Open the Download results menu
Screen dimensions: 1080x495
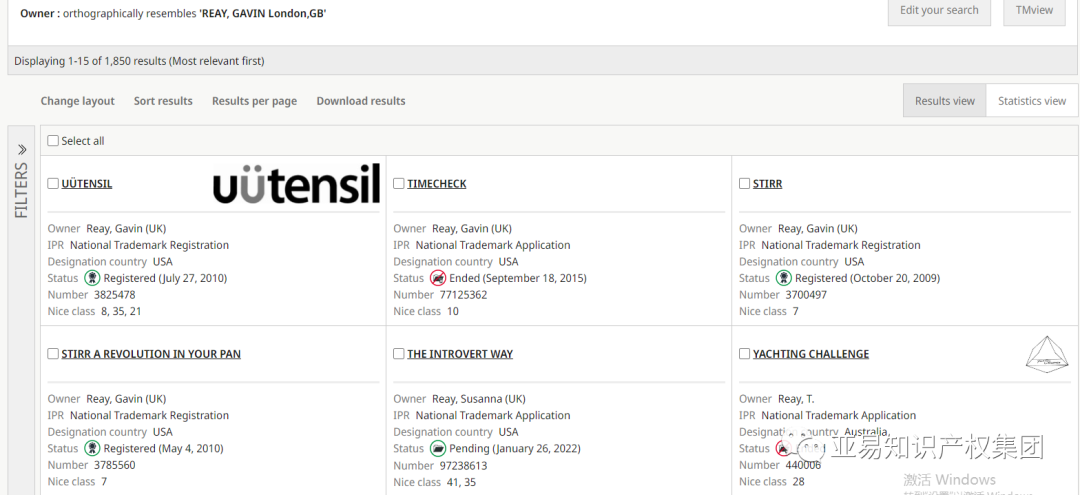(x=361, y=101)
